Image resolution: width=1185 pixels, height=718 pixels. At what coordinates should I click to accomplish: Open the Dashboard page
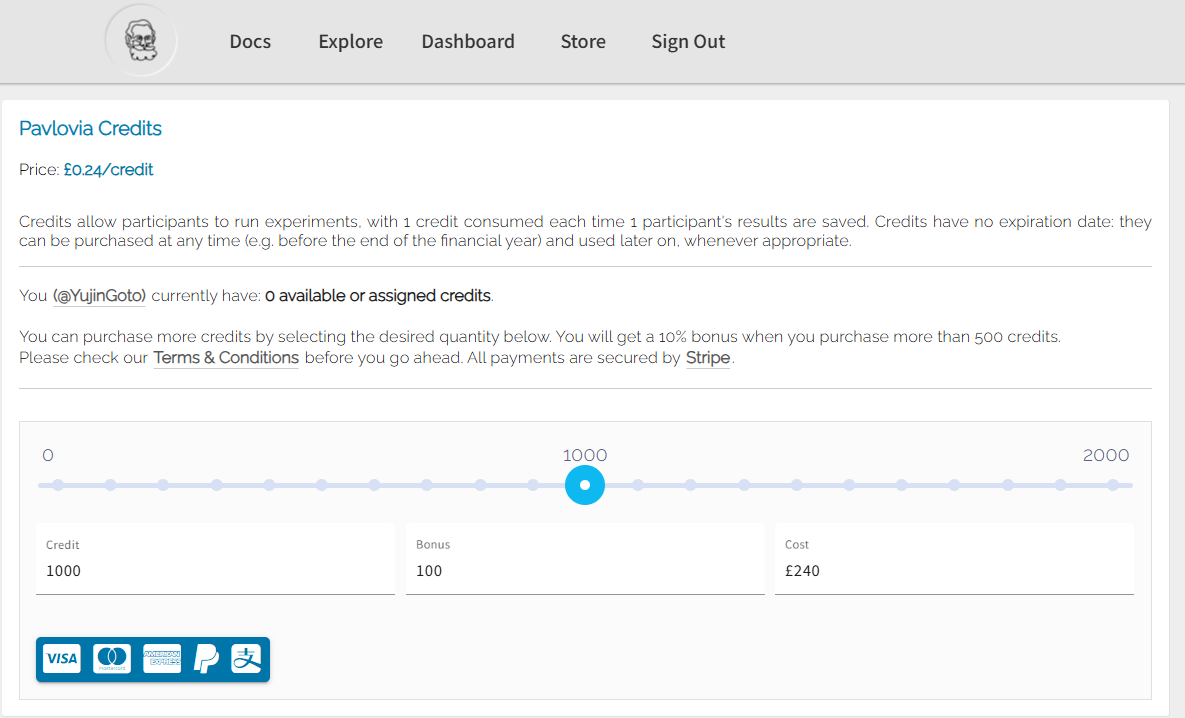click(x=468, y=42)
